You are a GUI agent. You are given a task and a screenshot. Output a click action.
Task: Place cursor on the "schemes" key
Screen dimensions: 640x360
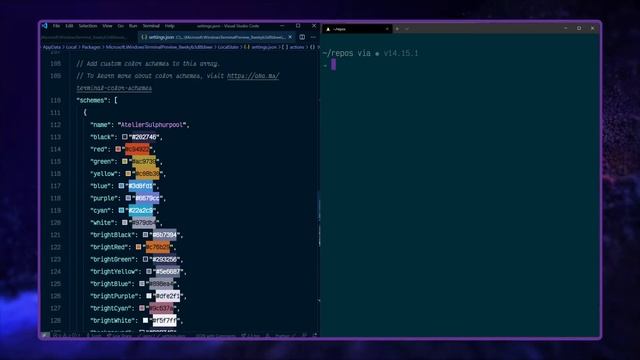click(93, 100)
